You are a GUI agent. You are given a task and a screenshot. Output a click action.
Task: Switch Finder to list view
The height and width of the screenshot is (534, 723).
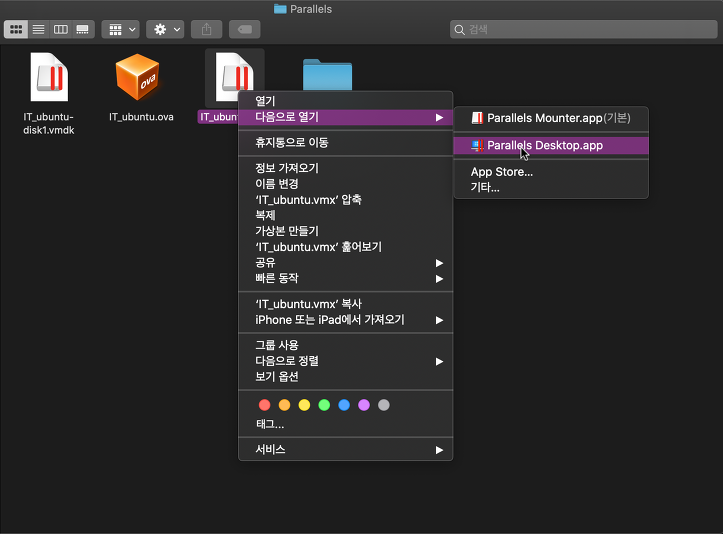tap(39, 30)
